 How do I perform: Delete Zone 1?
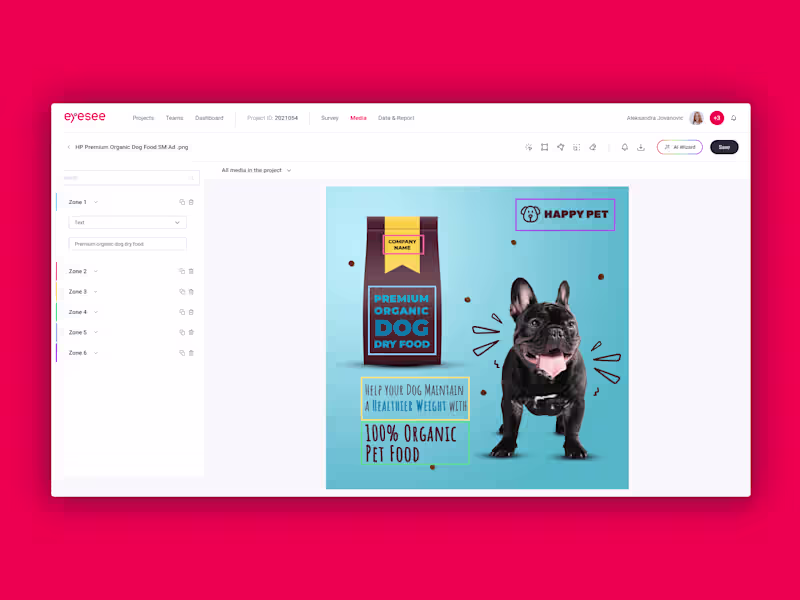[191, 202]
